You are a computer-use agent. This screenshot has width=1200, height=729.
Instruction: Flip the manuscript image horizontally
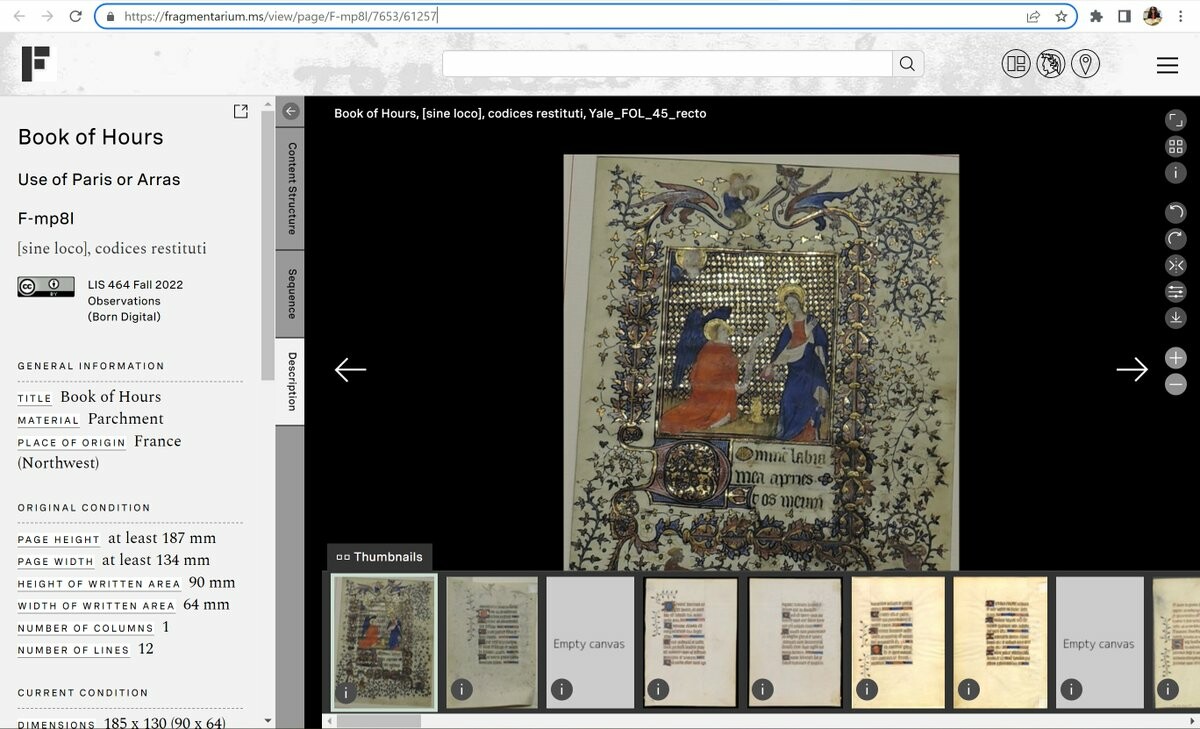pyautogui.click(x=1175, y=265)
